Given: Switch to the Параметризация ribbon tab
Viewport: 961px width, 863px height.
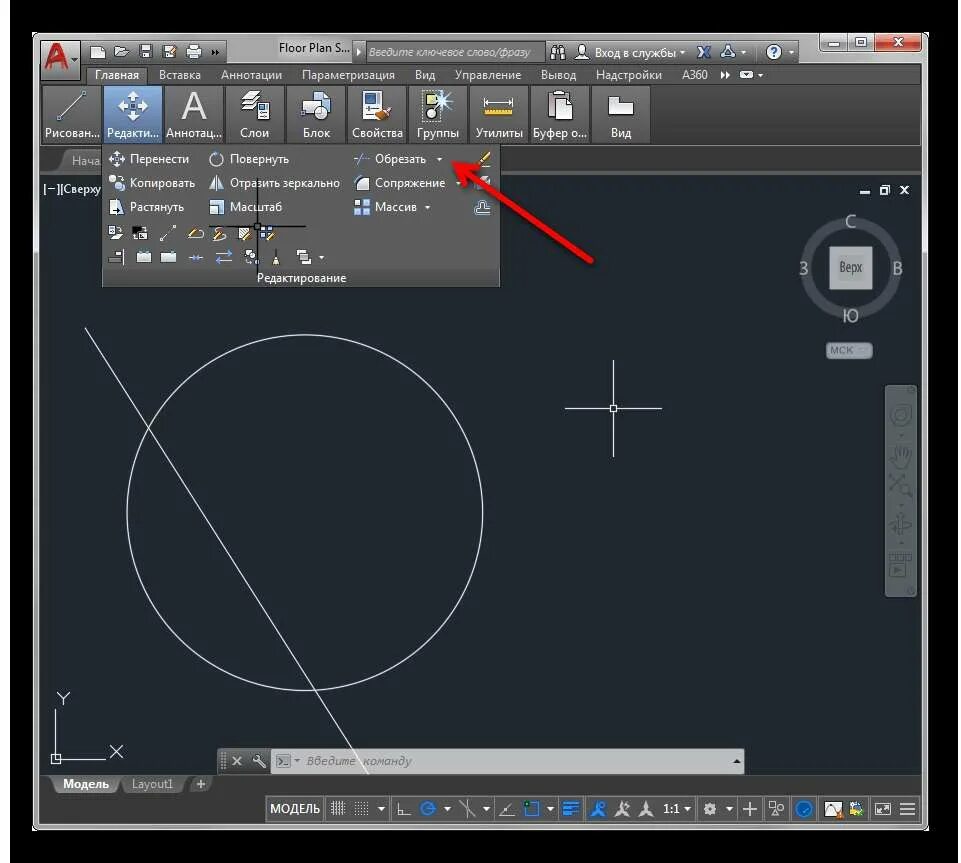Looking at the screenshot, I should pyautogui.click(x=348, y=75).
